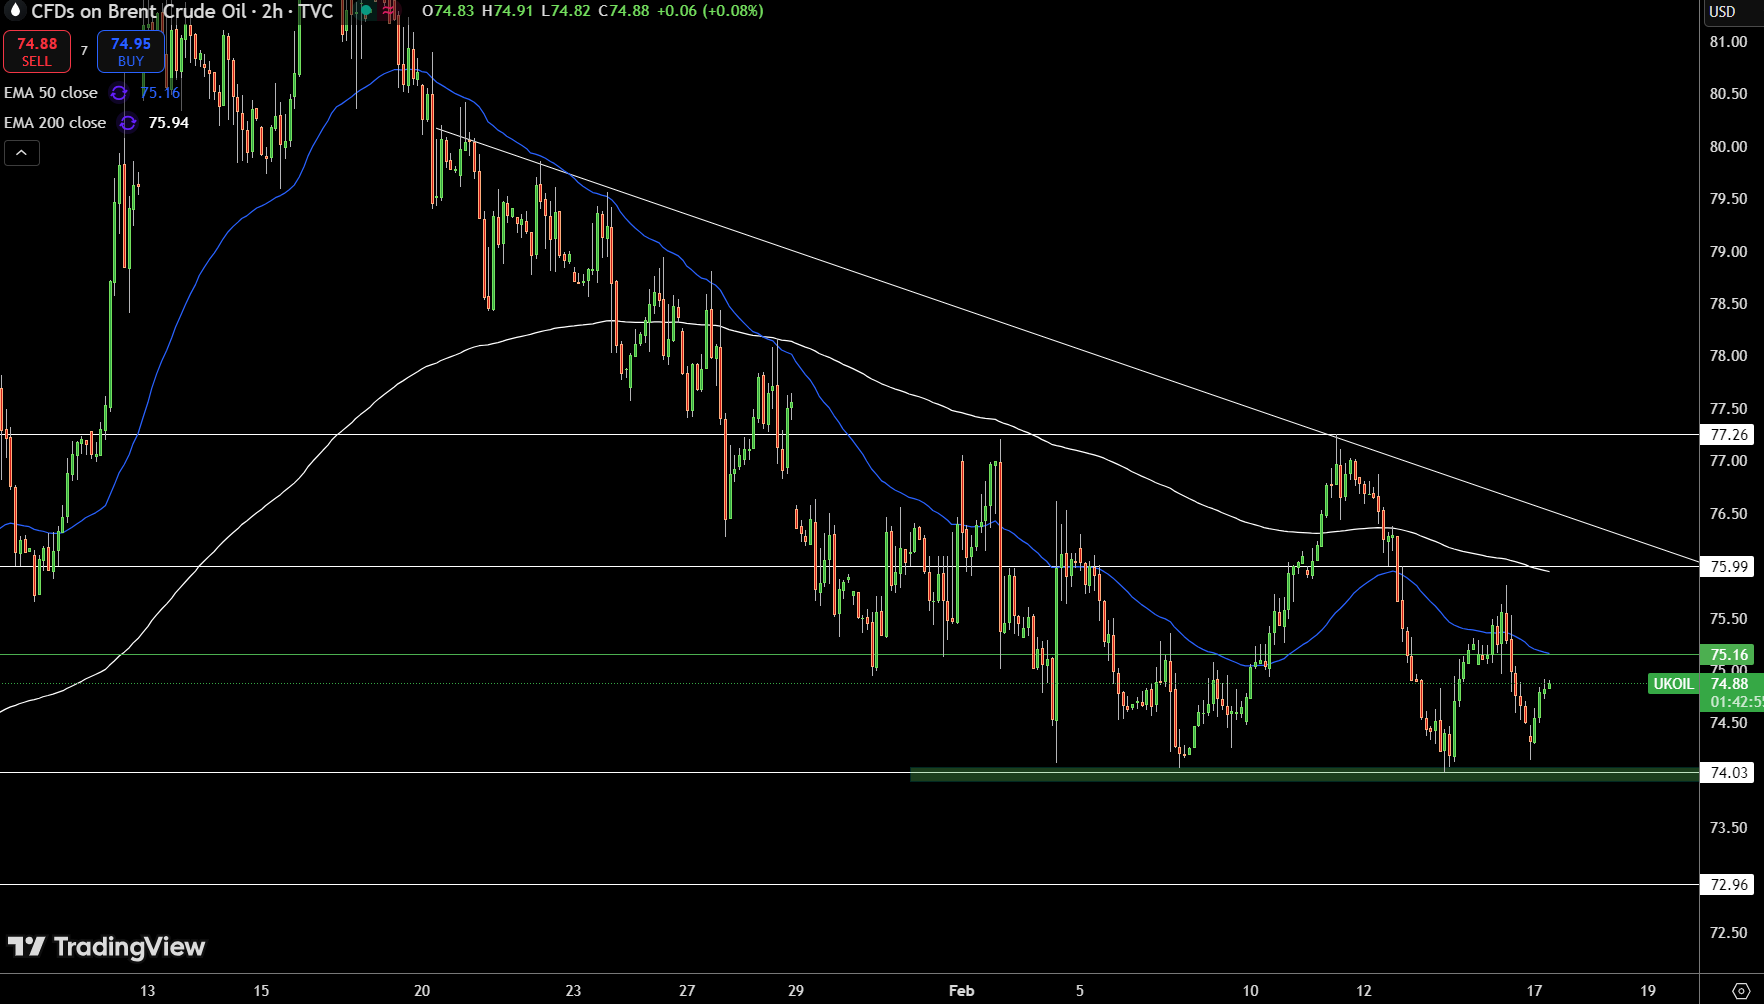Click the pink wavy lines icon
The height and width of the screenshot is (1004, 1764).
[389, 11]
